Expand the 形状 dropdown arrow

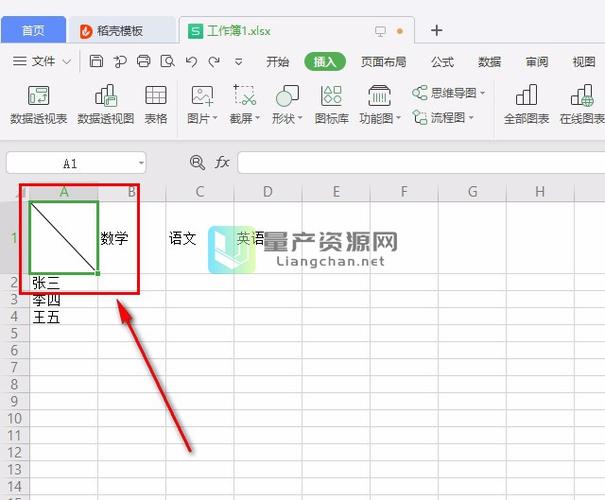pos(300,118)
